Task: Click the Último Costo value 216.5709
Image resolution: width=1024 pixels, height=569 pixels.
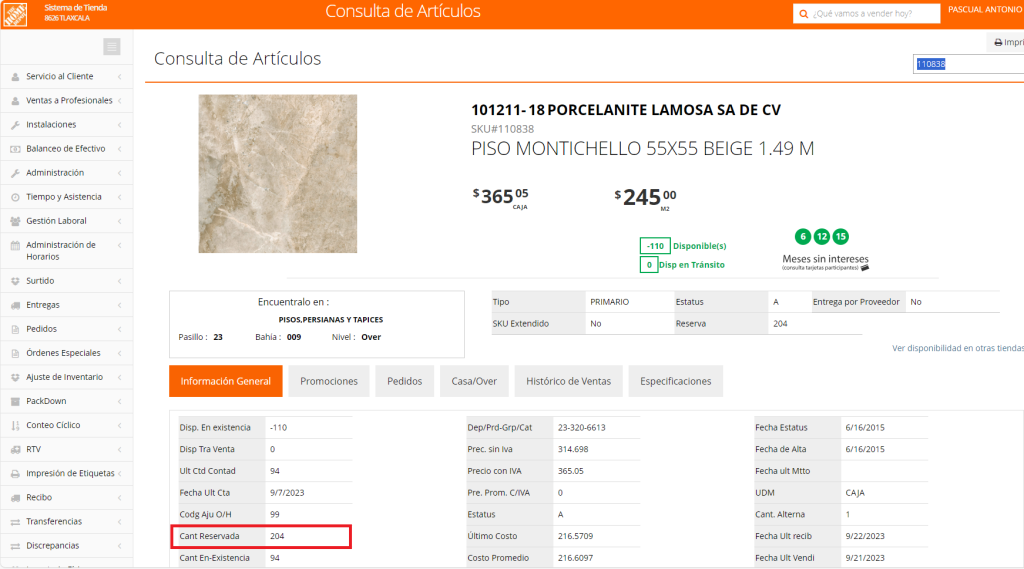Action: (575, 536)
